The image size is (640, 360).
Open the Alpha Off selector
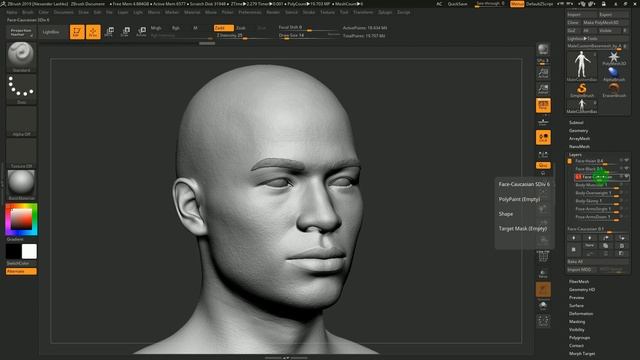point(21,121)
